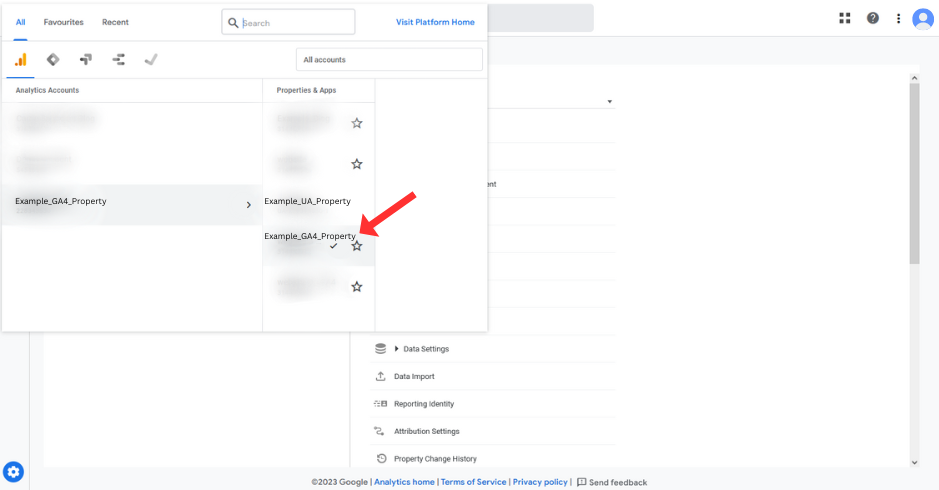Expand the Example_GA4_Property account chevron
Viewport: 939px width, 490px height.
click(x=249, y=205)
